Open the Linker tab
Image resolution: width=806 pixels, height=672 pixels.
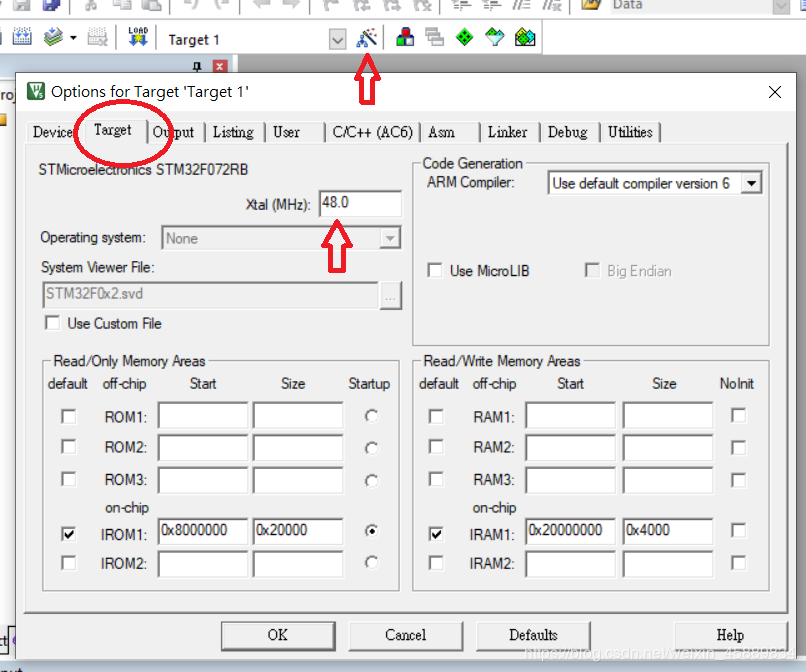click(507, 132)
